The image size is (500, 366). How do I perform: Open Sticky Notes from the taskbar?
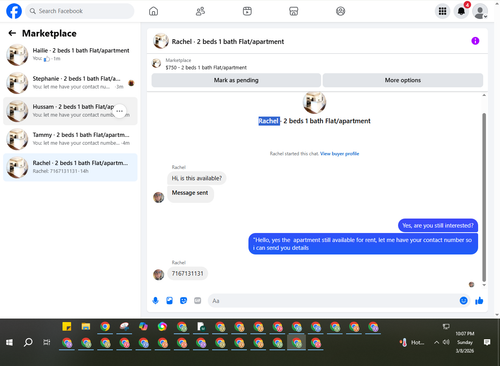[x=67, y=327]
